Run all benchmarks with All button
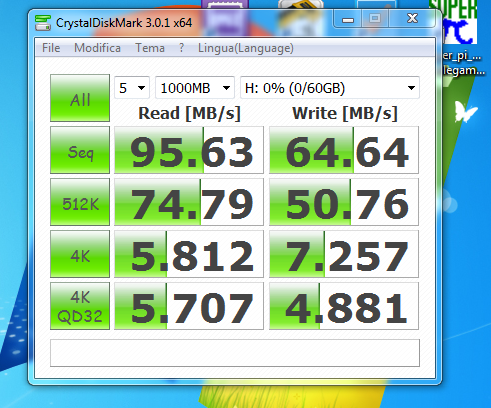The image size is (491, 408). pos(80,98)
